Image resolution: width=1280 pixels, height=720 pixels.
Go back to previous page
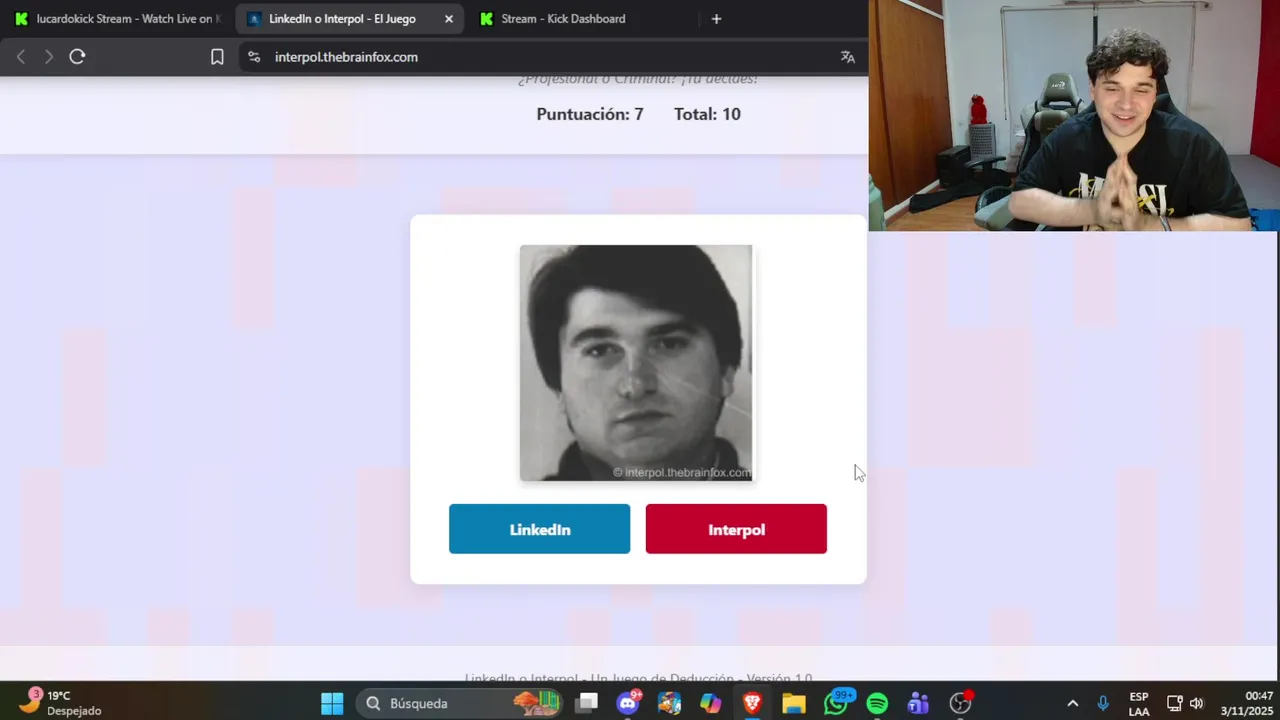click(x=21, y=57)
